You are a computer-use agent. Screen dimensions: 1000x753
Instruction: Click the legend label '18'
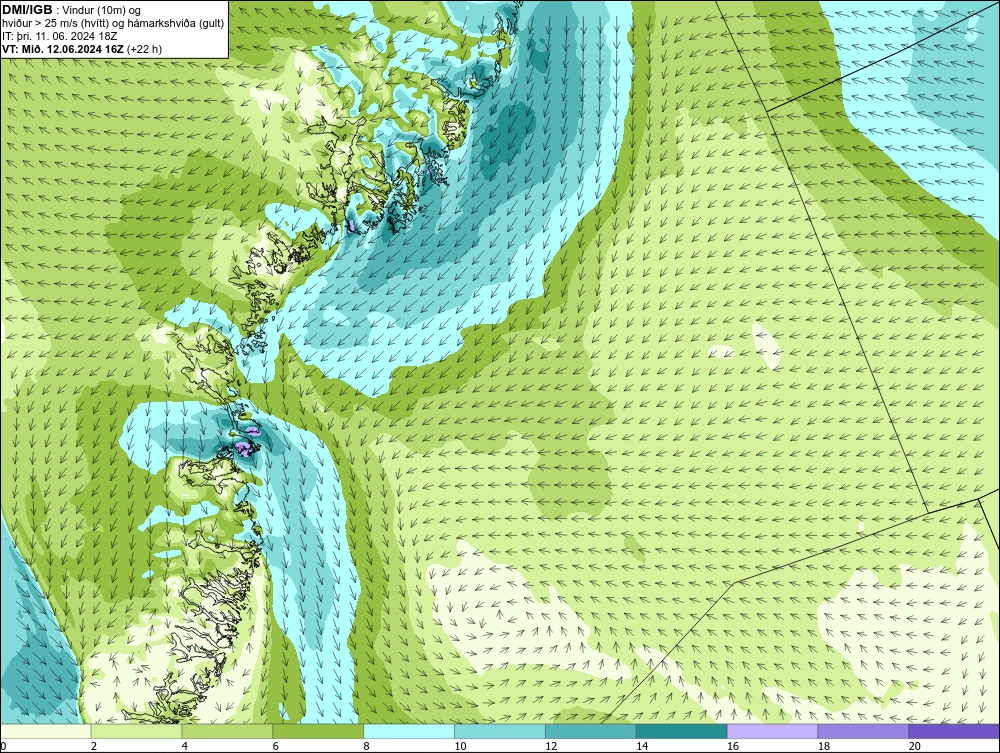point(824,746)
